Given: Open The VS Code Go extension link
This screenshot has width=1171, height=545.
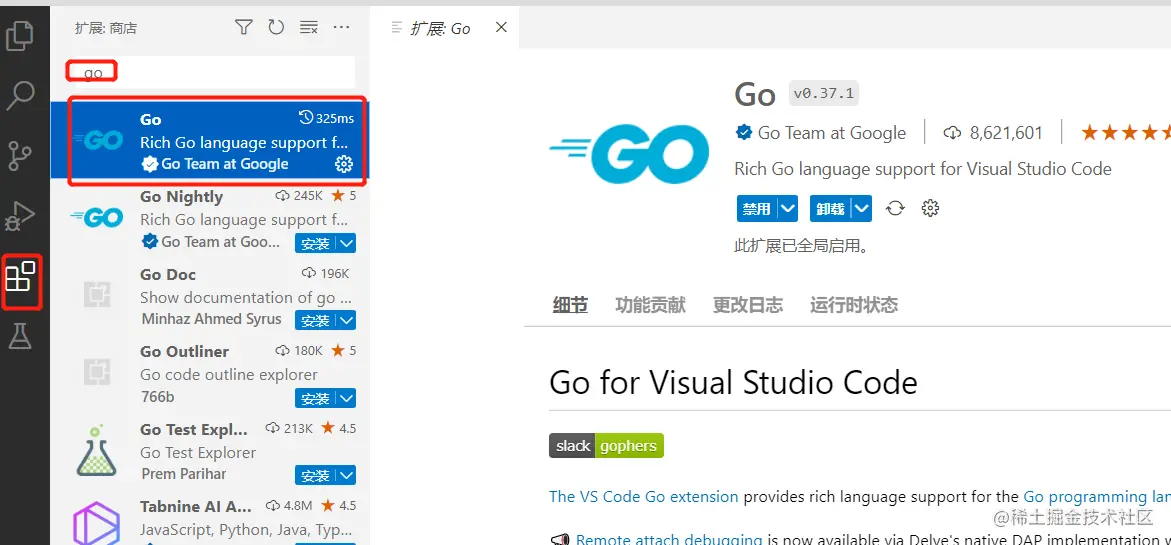Looking at the screenshot, I should (x=644, y=496).
